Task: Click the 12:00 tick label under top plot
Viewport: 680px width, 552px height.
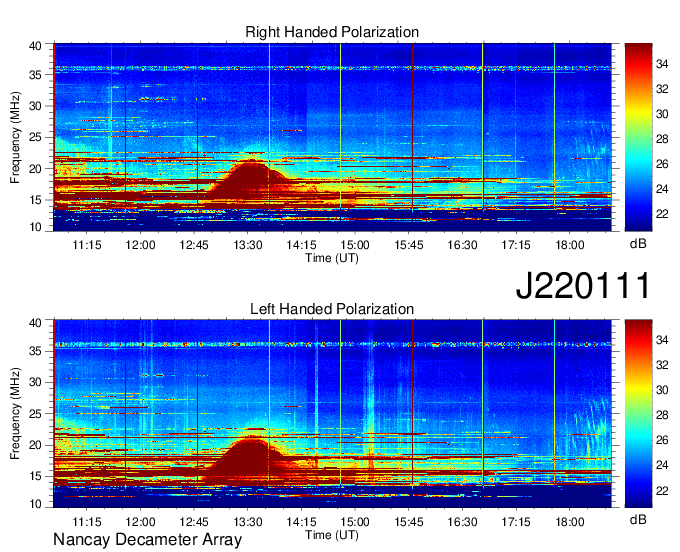Action: (141, 245)
